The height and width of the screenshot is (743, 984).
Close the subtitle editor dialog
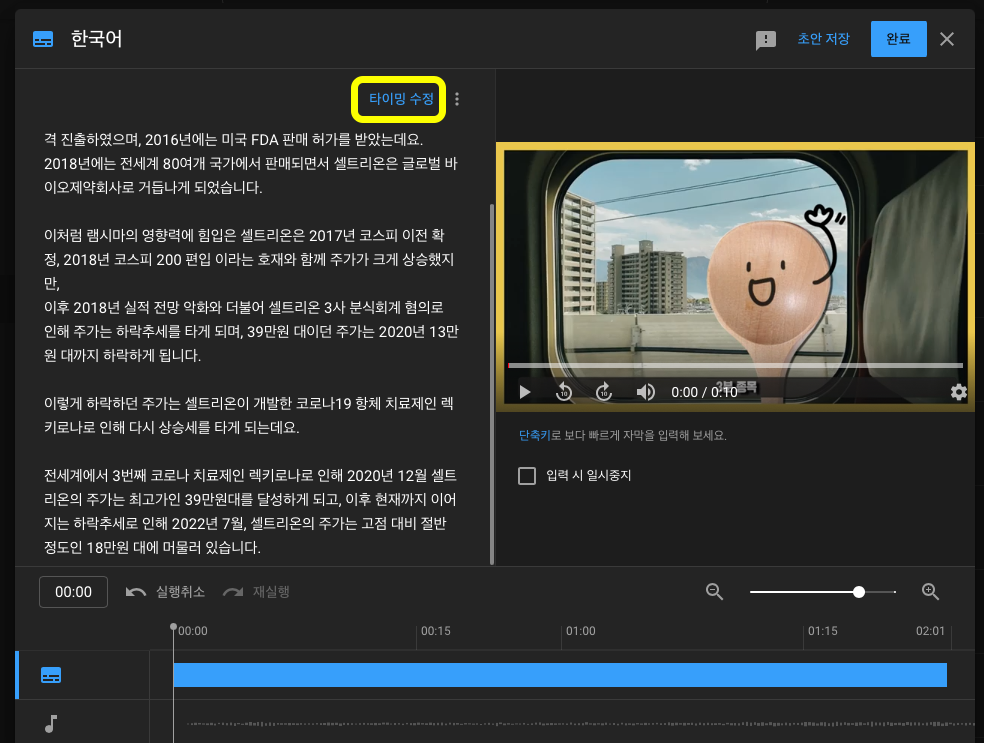946,39
